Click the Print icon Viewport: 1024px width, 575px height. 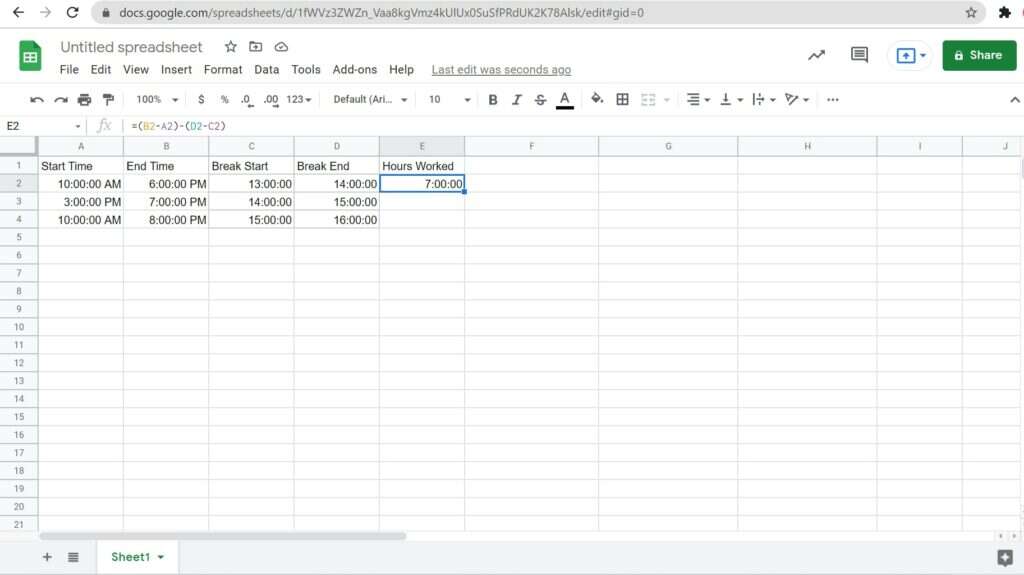84,100
